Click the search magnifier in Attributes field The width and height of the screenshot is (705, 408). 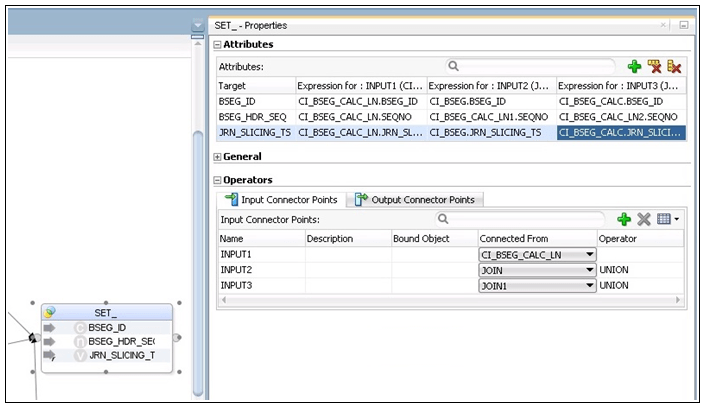point(453,67)
